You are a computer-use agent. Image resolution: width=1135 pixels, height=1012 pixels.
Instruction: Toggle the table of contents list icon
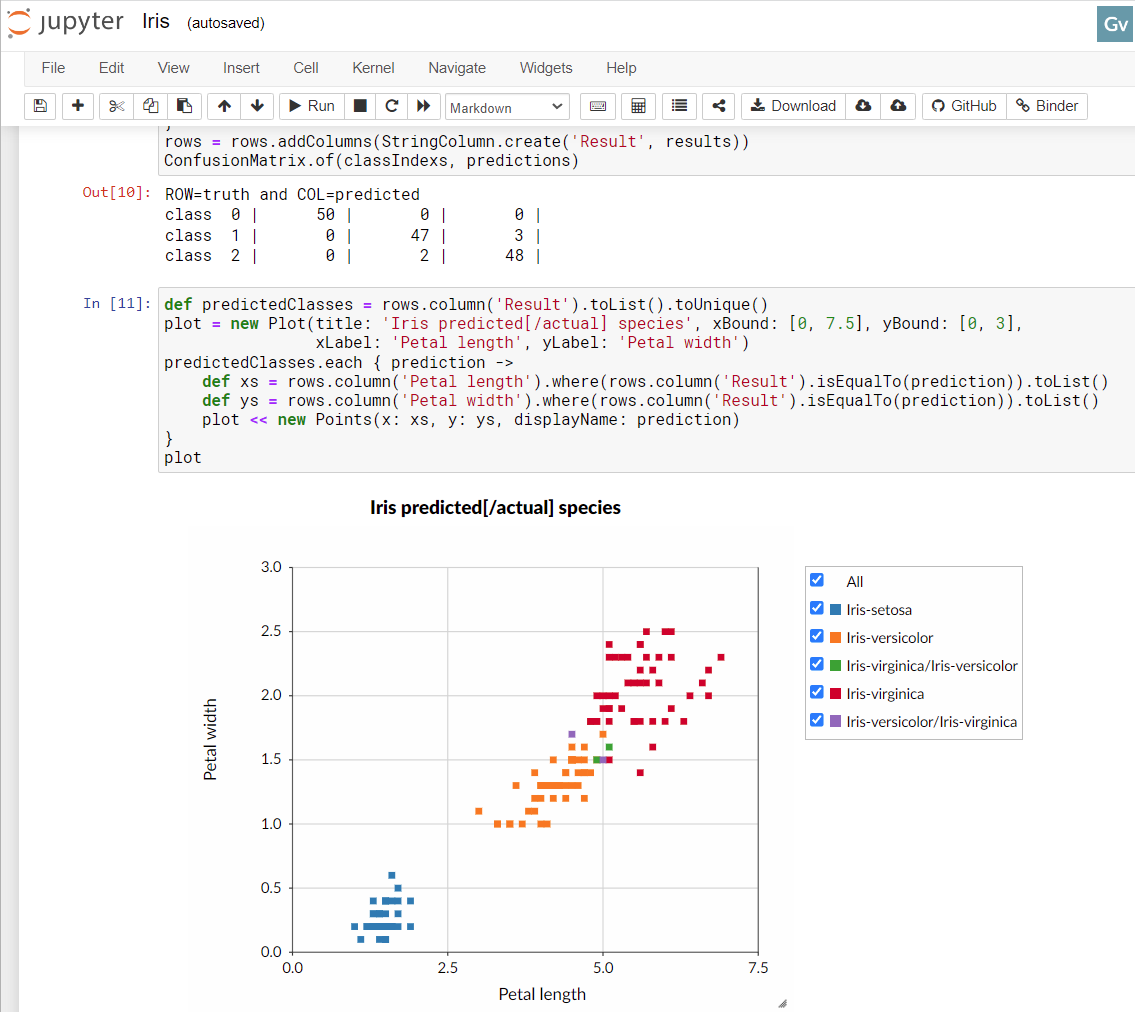point(679,106)
